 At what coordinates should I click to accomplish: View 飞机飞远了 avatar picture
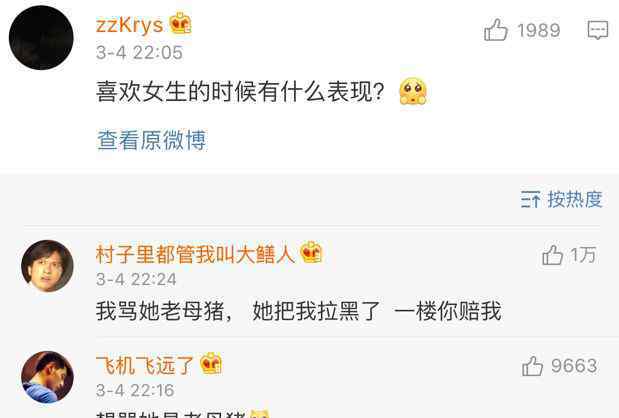47,377
